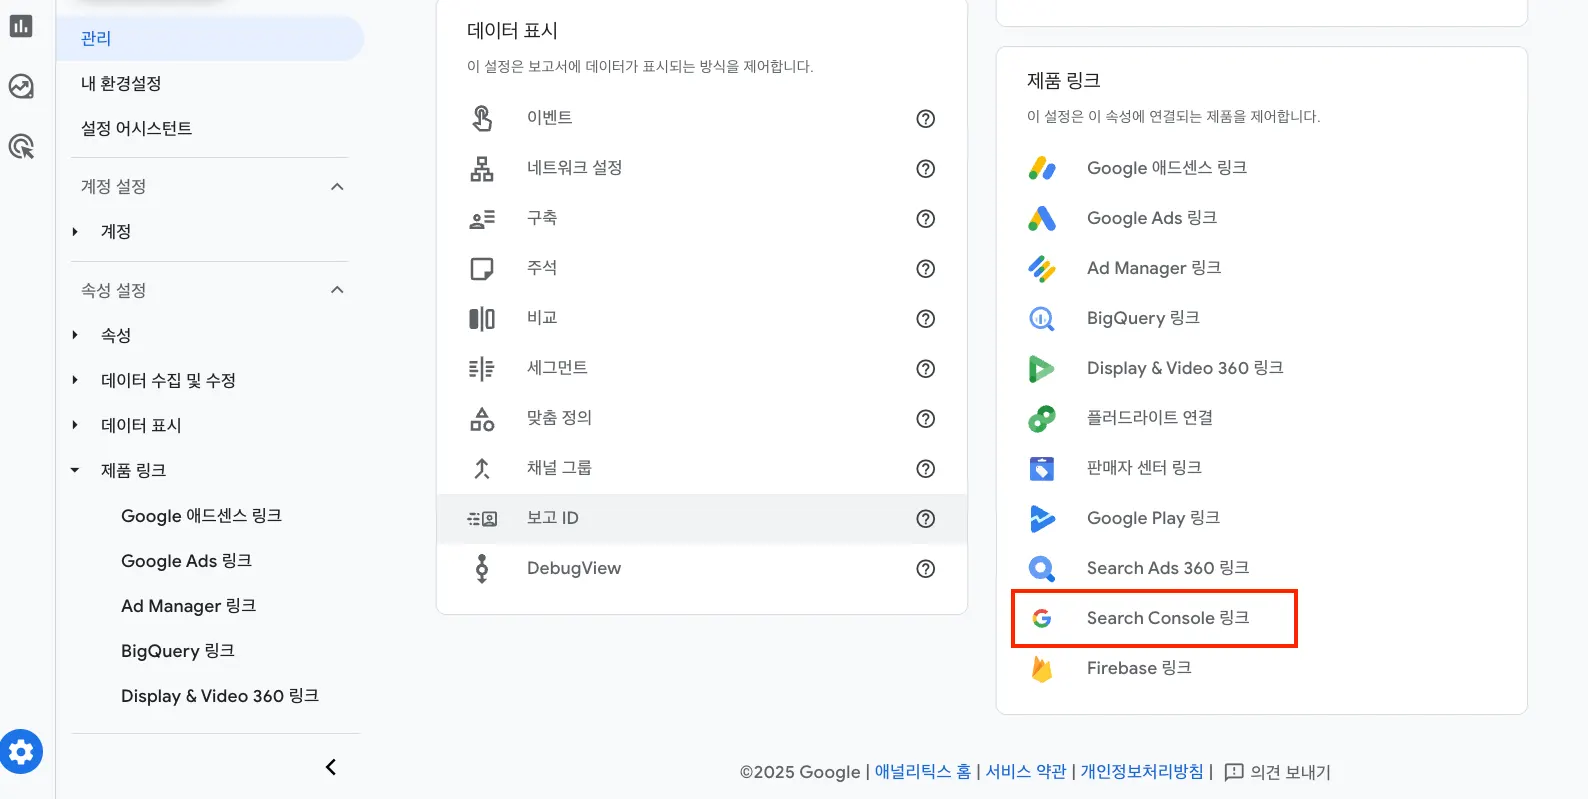The width and height of the screenshot is (1588, 799).
Task: Open Google 애드센스 링크 in sidebar
Action: [x=201, y=516]
